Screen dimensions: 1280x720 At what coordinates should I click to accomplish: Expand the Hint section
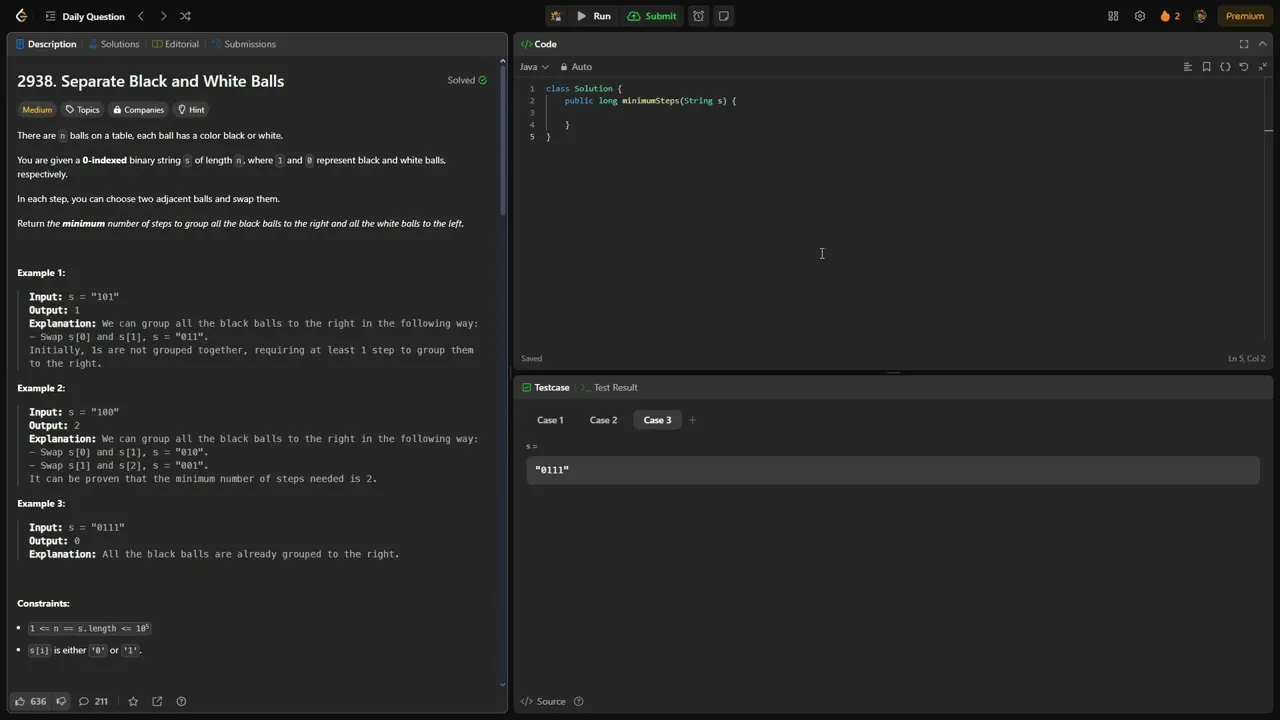[x=191, y=110]
